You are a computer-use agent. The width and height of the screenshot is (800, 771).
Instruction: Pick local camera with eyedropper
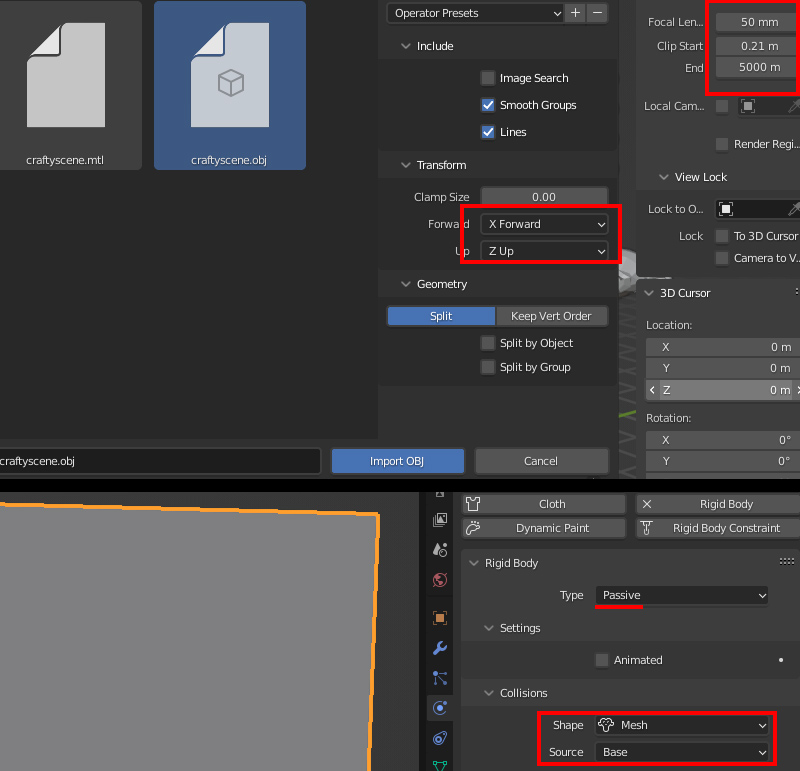793,106
